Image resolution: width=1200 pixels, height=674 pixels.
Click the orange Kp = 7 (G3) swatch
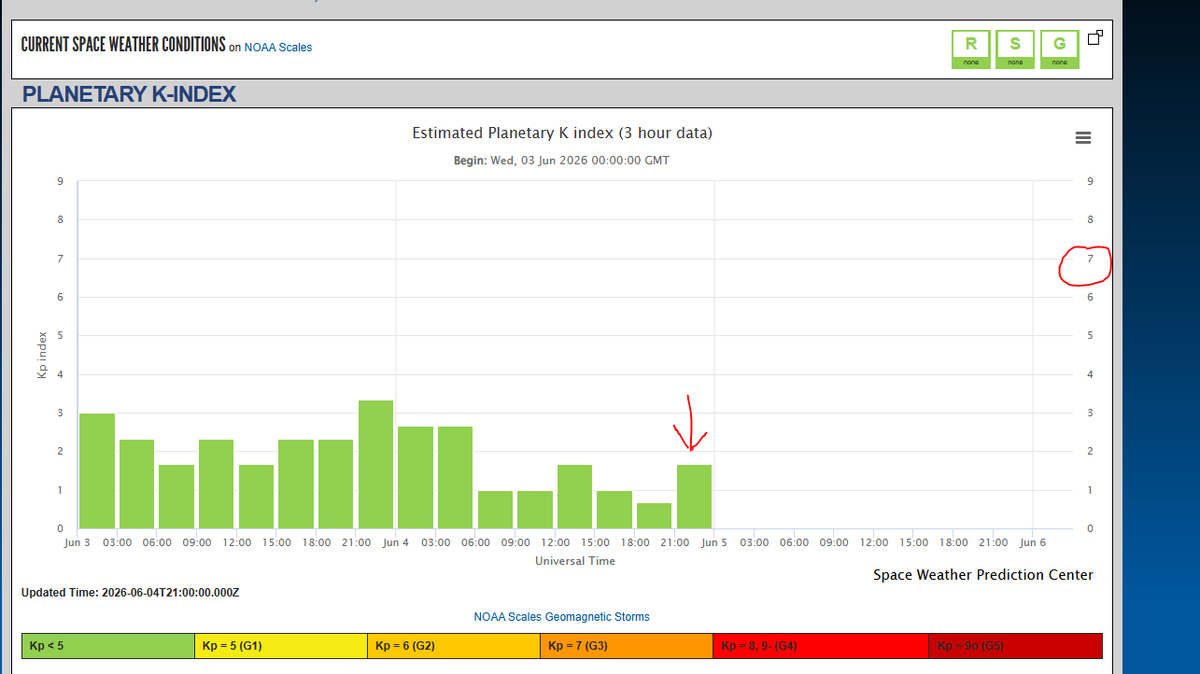click(627, 646)
